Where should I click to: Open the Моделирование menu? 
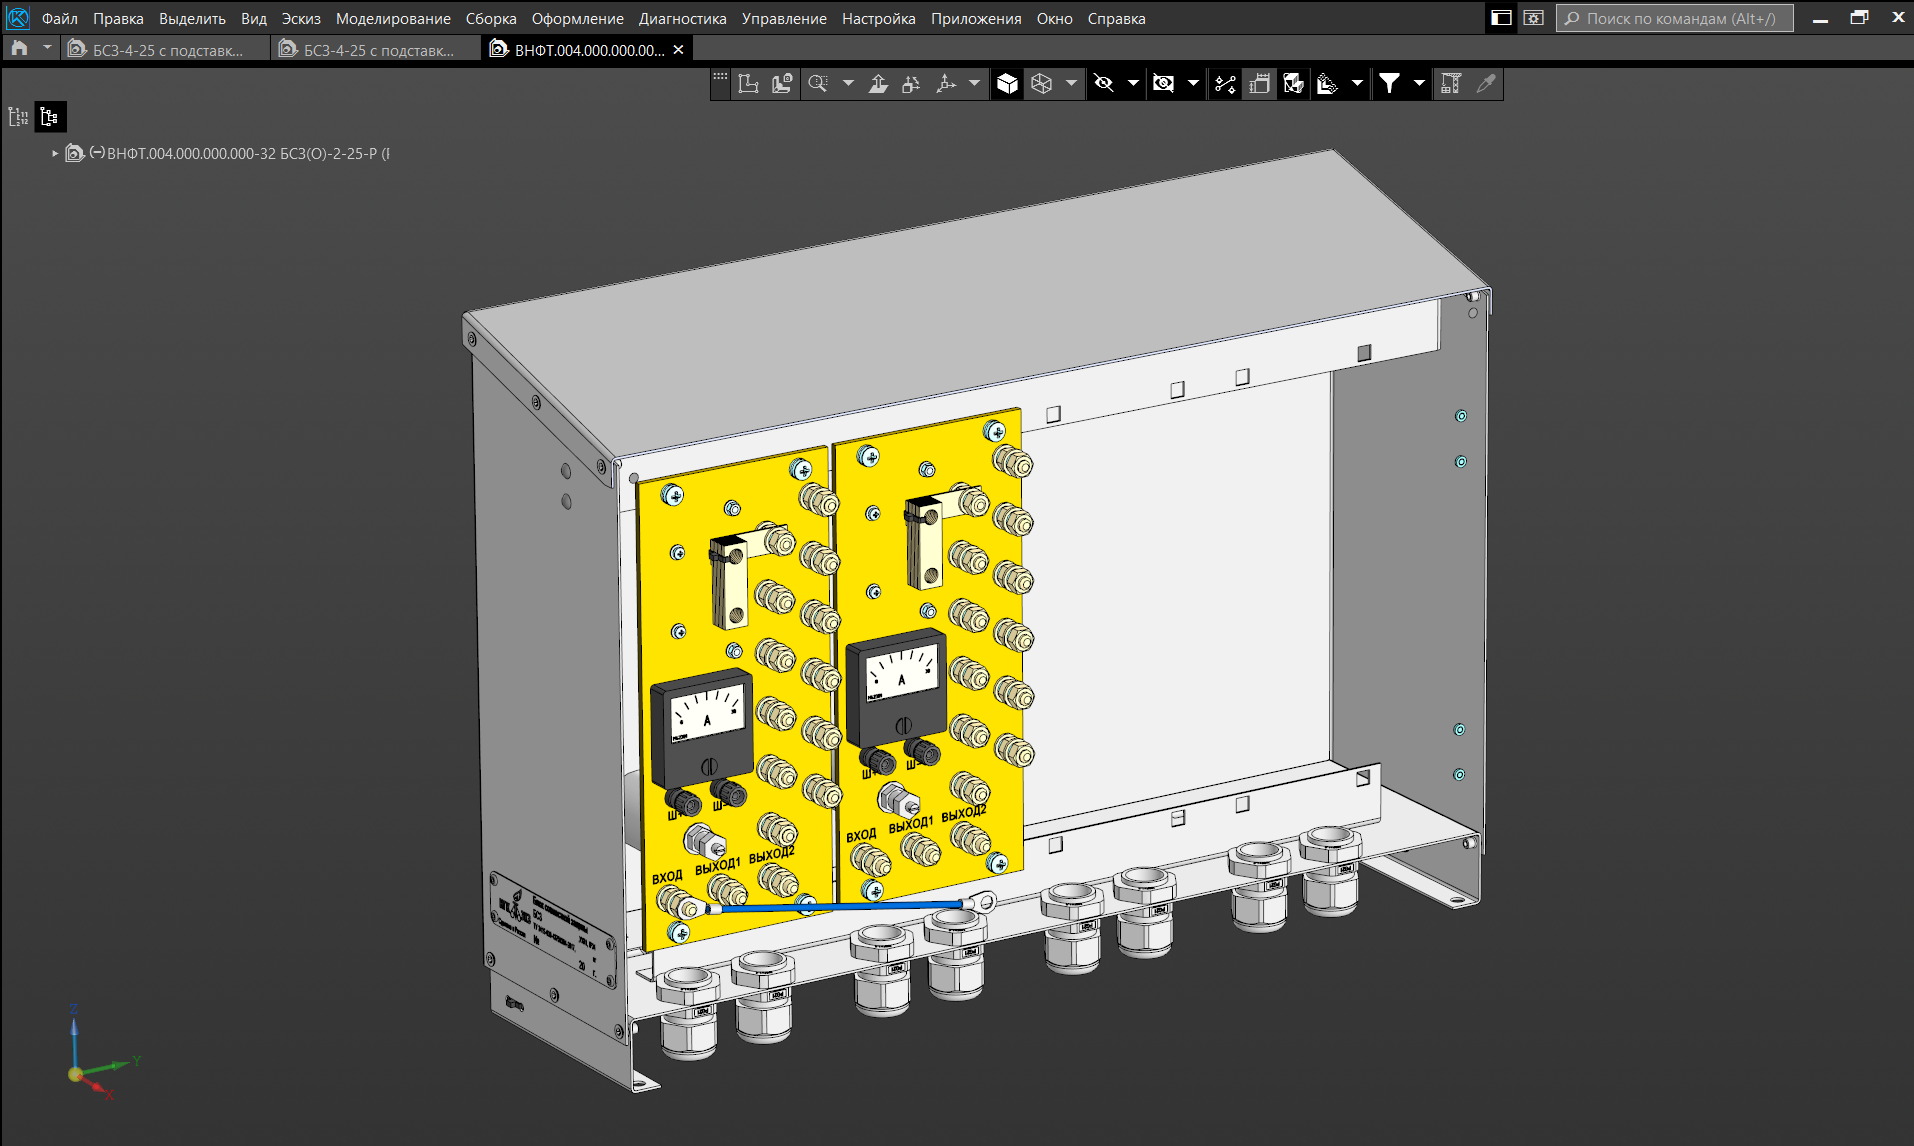392,19
